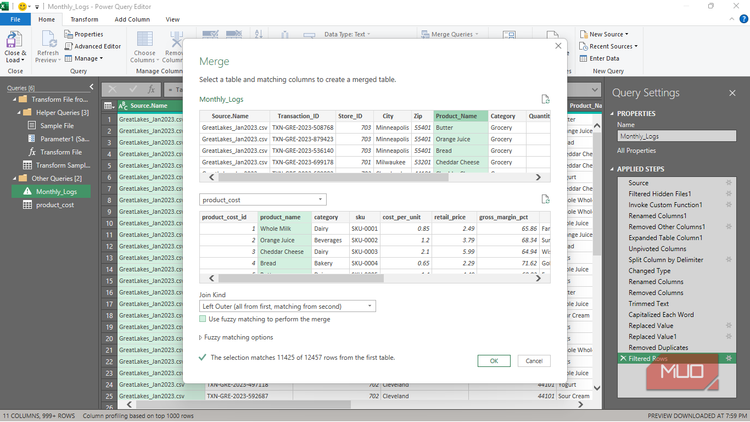This screenshot has height=422, width=750.
Task: Open the File tab
Action: [x=15, y=20]
